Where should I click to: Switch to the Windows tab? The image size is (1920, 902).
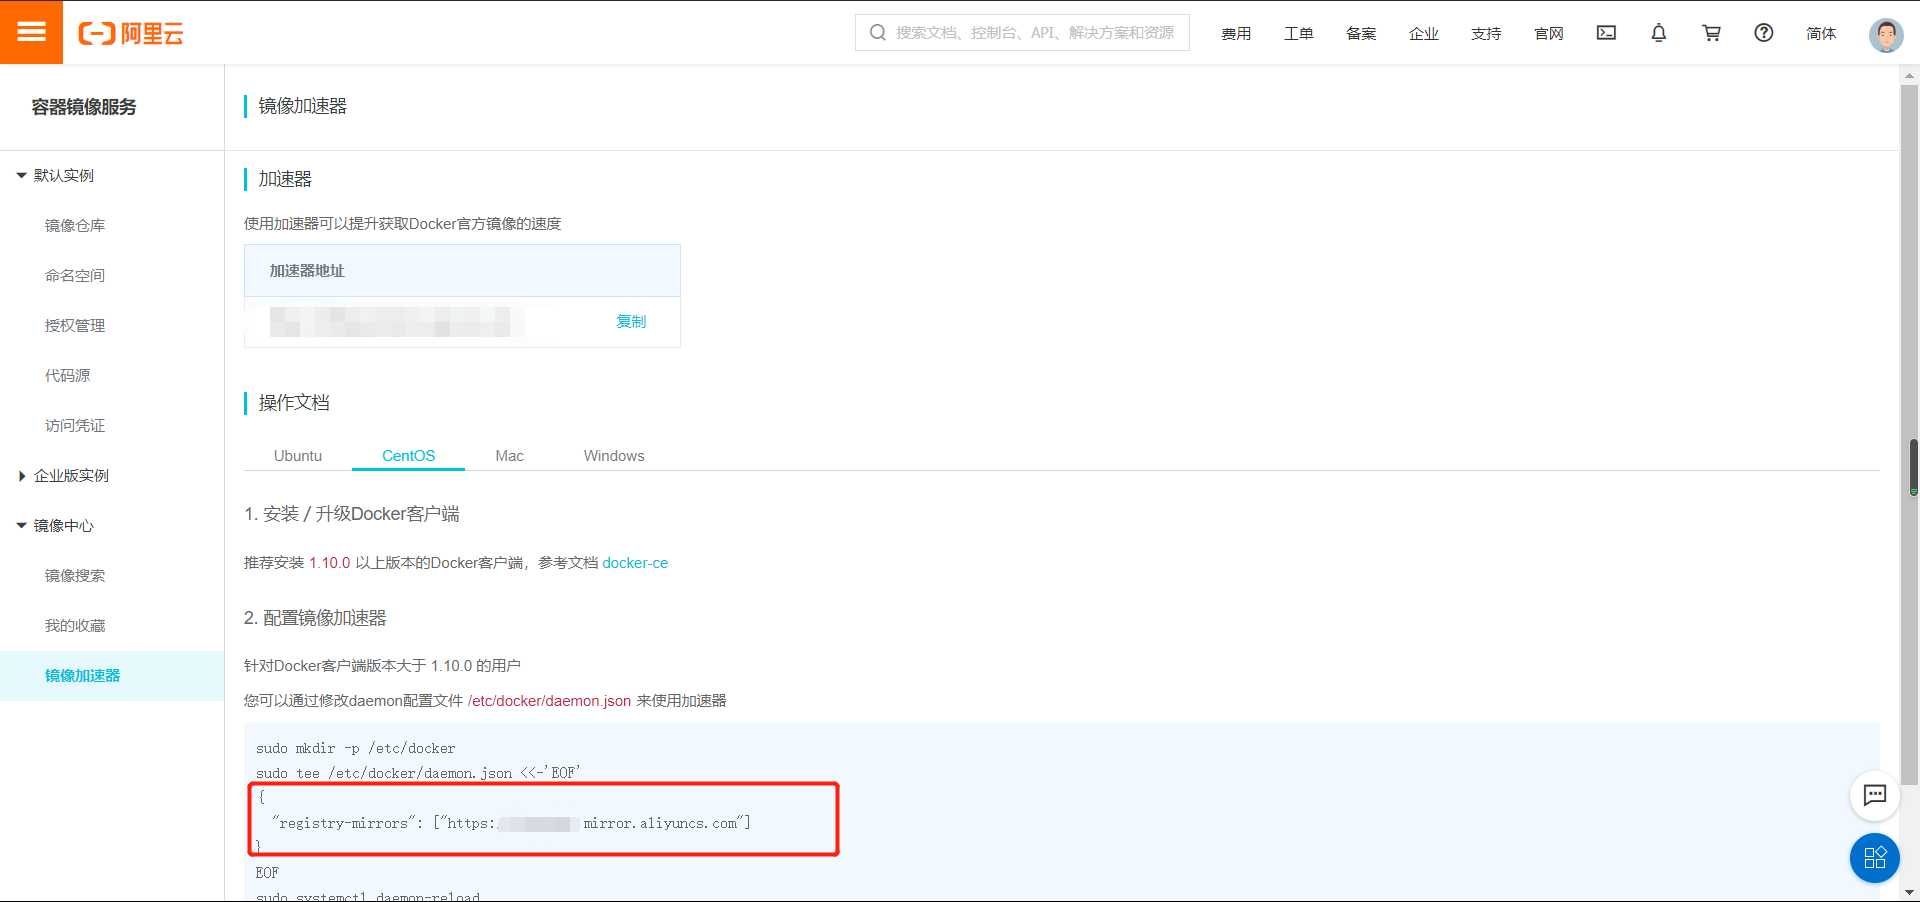pos(614,456)
